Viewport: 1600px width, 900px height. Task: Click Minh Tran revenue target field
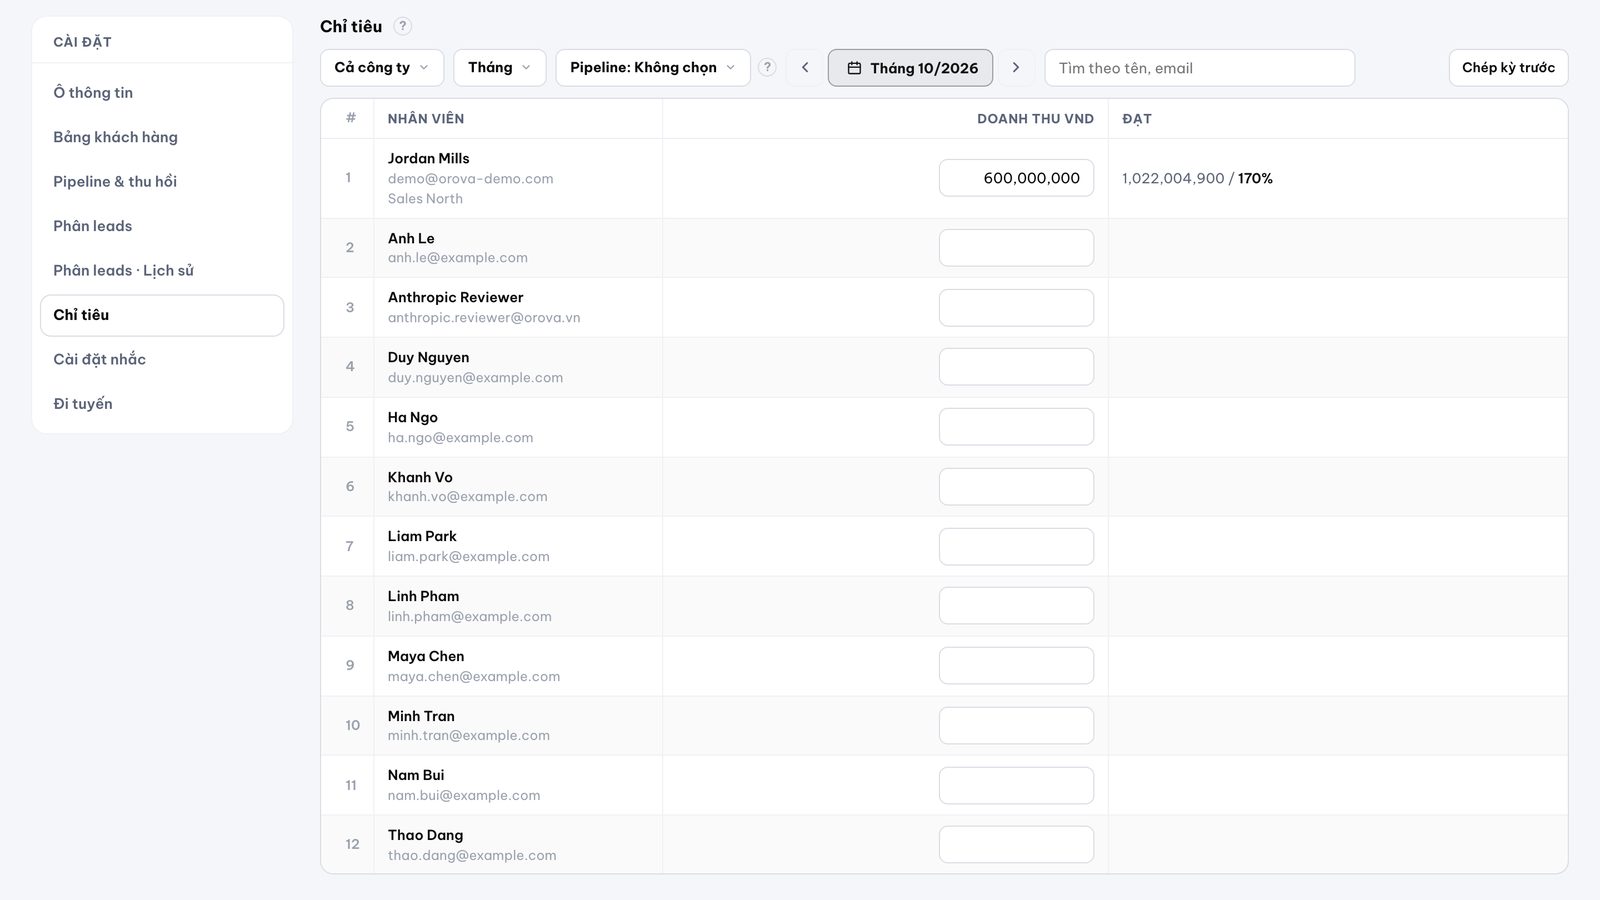pyautogui.click(x=1016, y=725)
